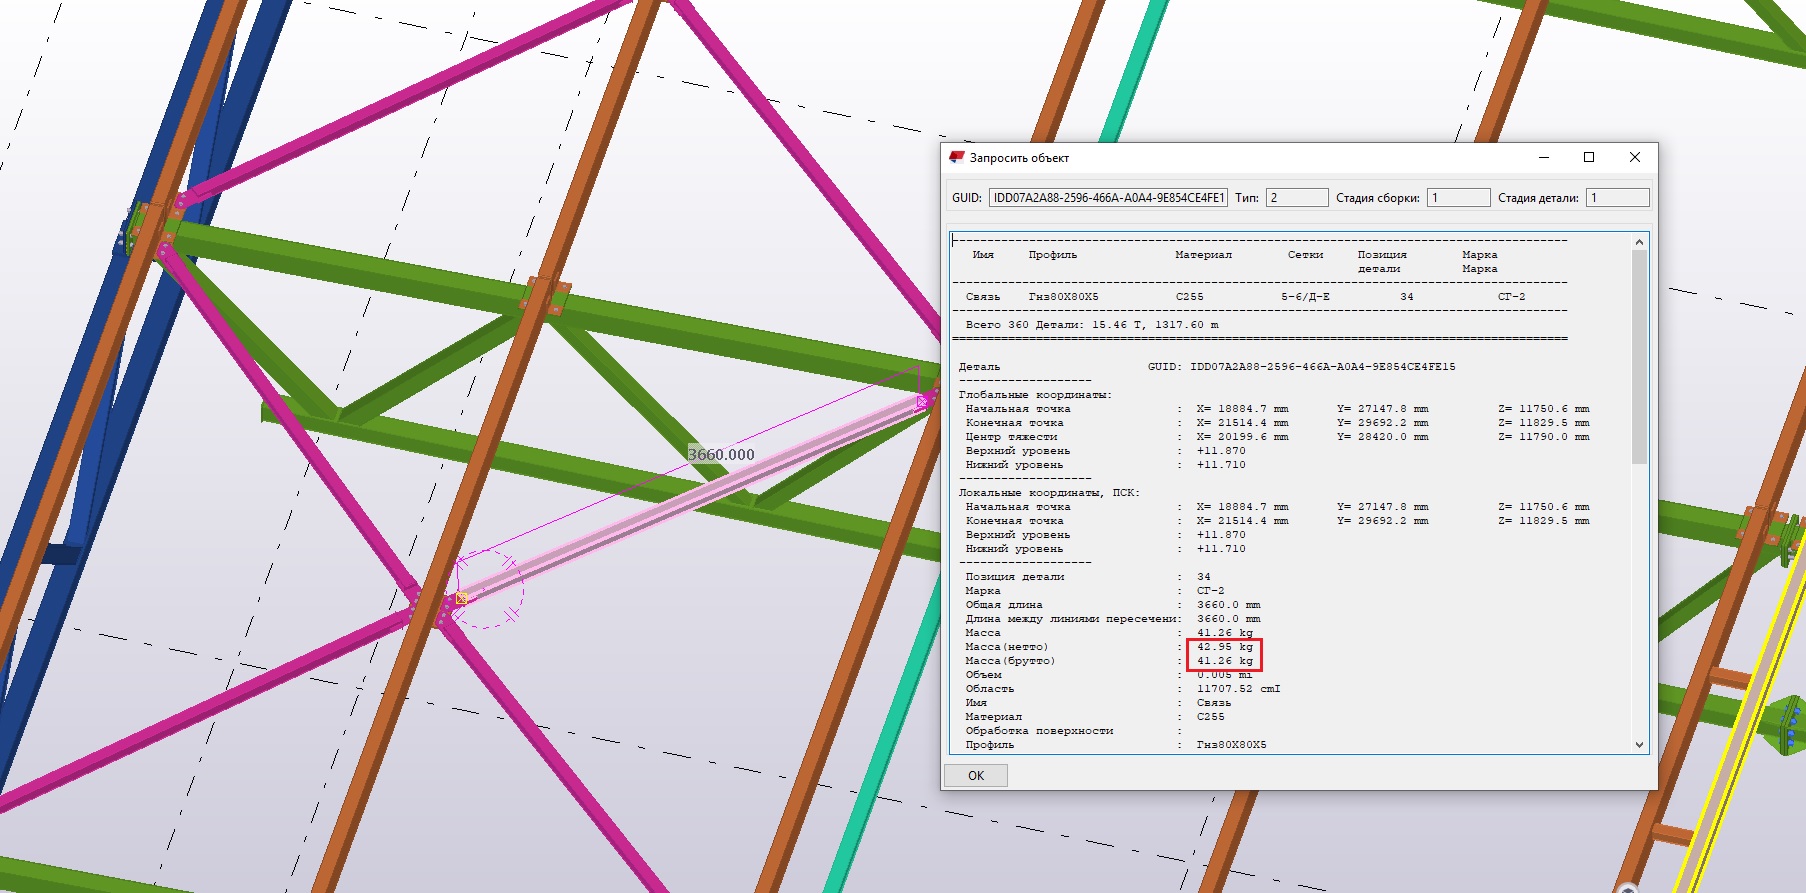Select the Стадия детали input field

coord(1617,198)
